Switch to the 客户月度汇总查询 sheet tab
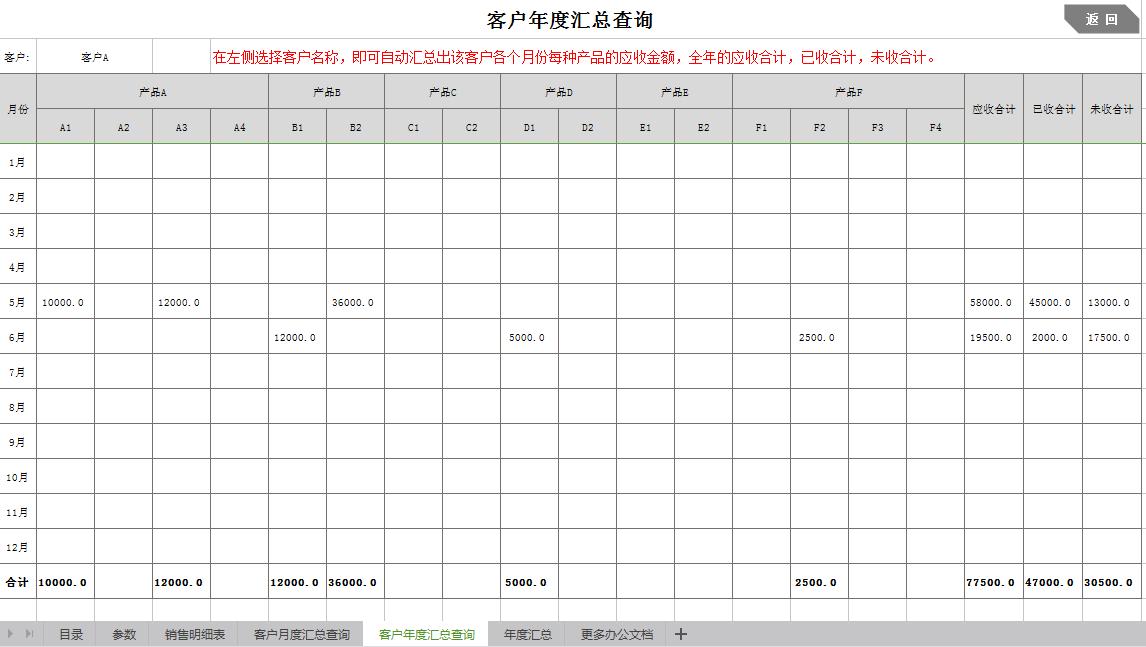This screenshot has width=1146, height=647. pyautogui.click(x=301, y=634)
